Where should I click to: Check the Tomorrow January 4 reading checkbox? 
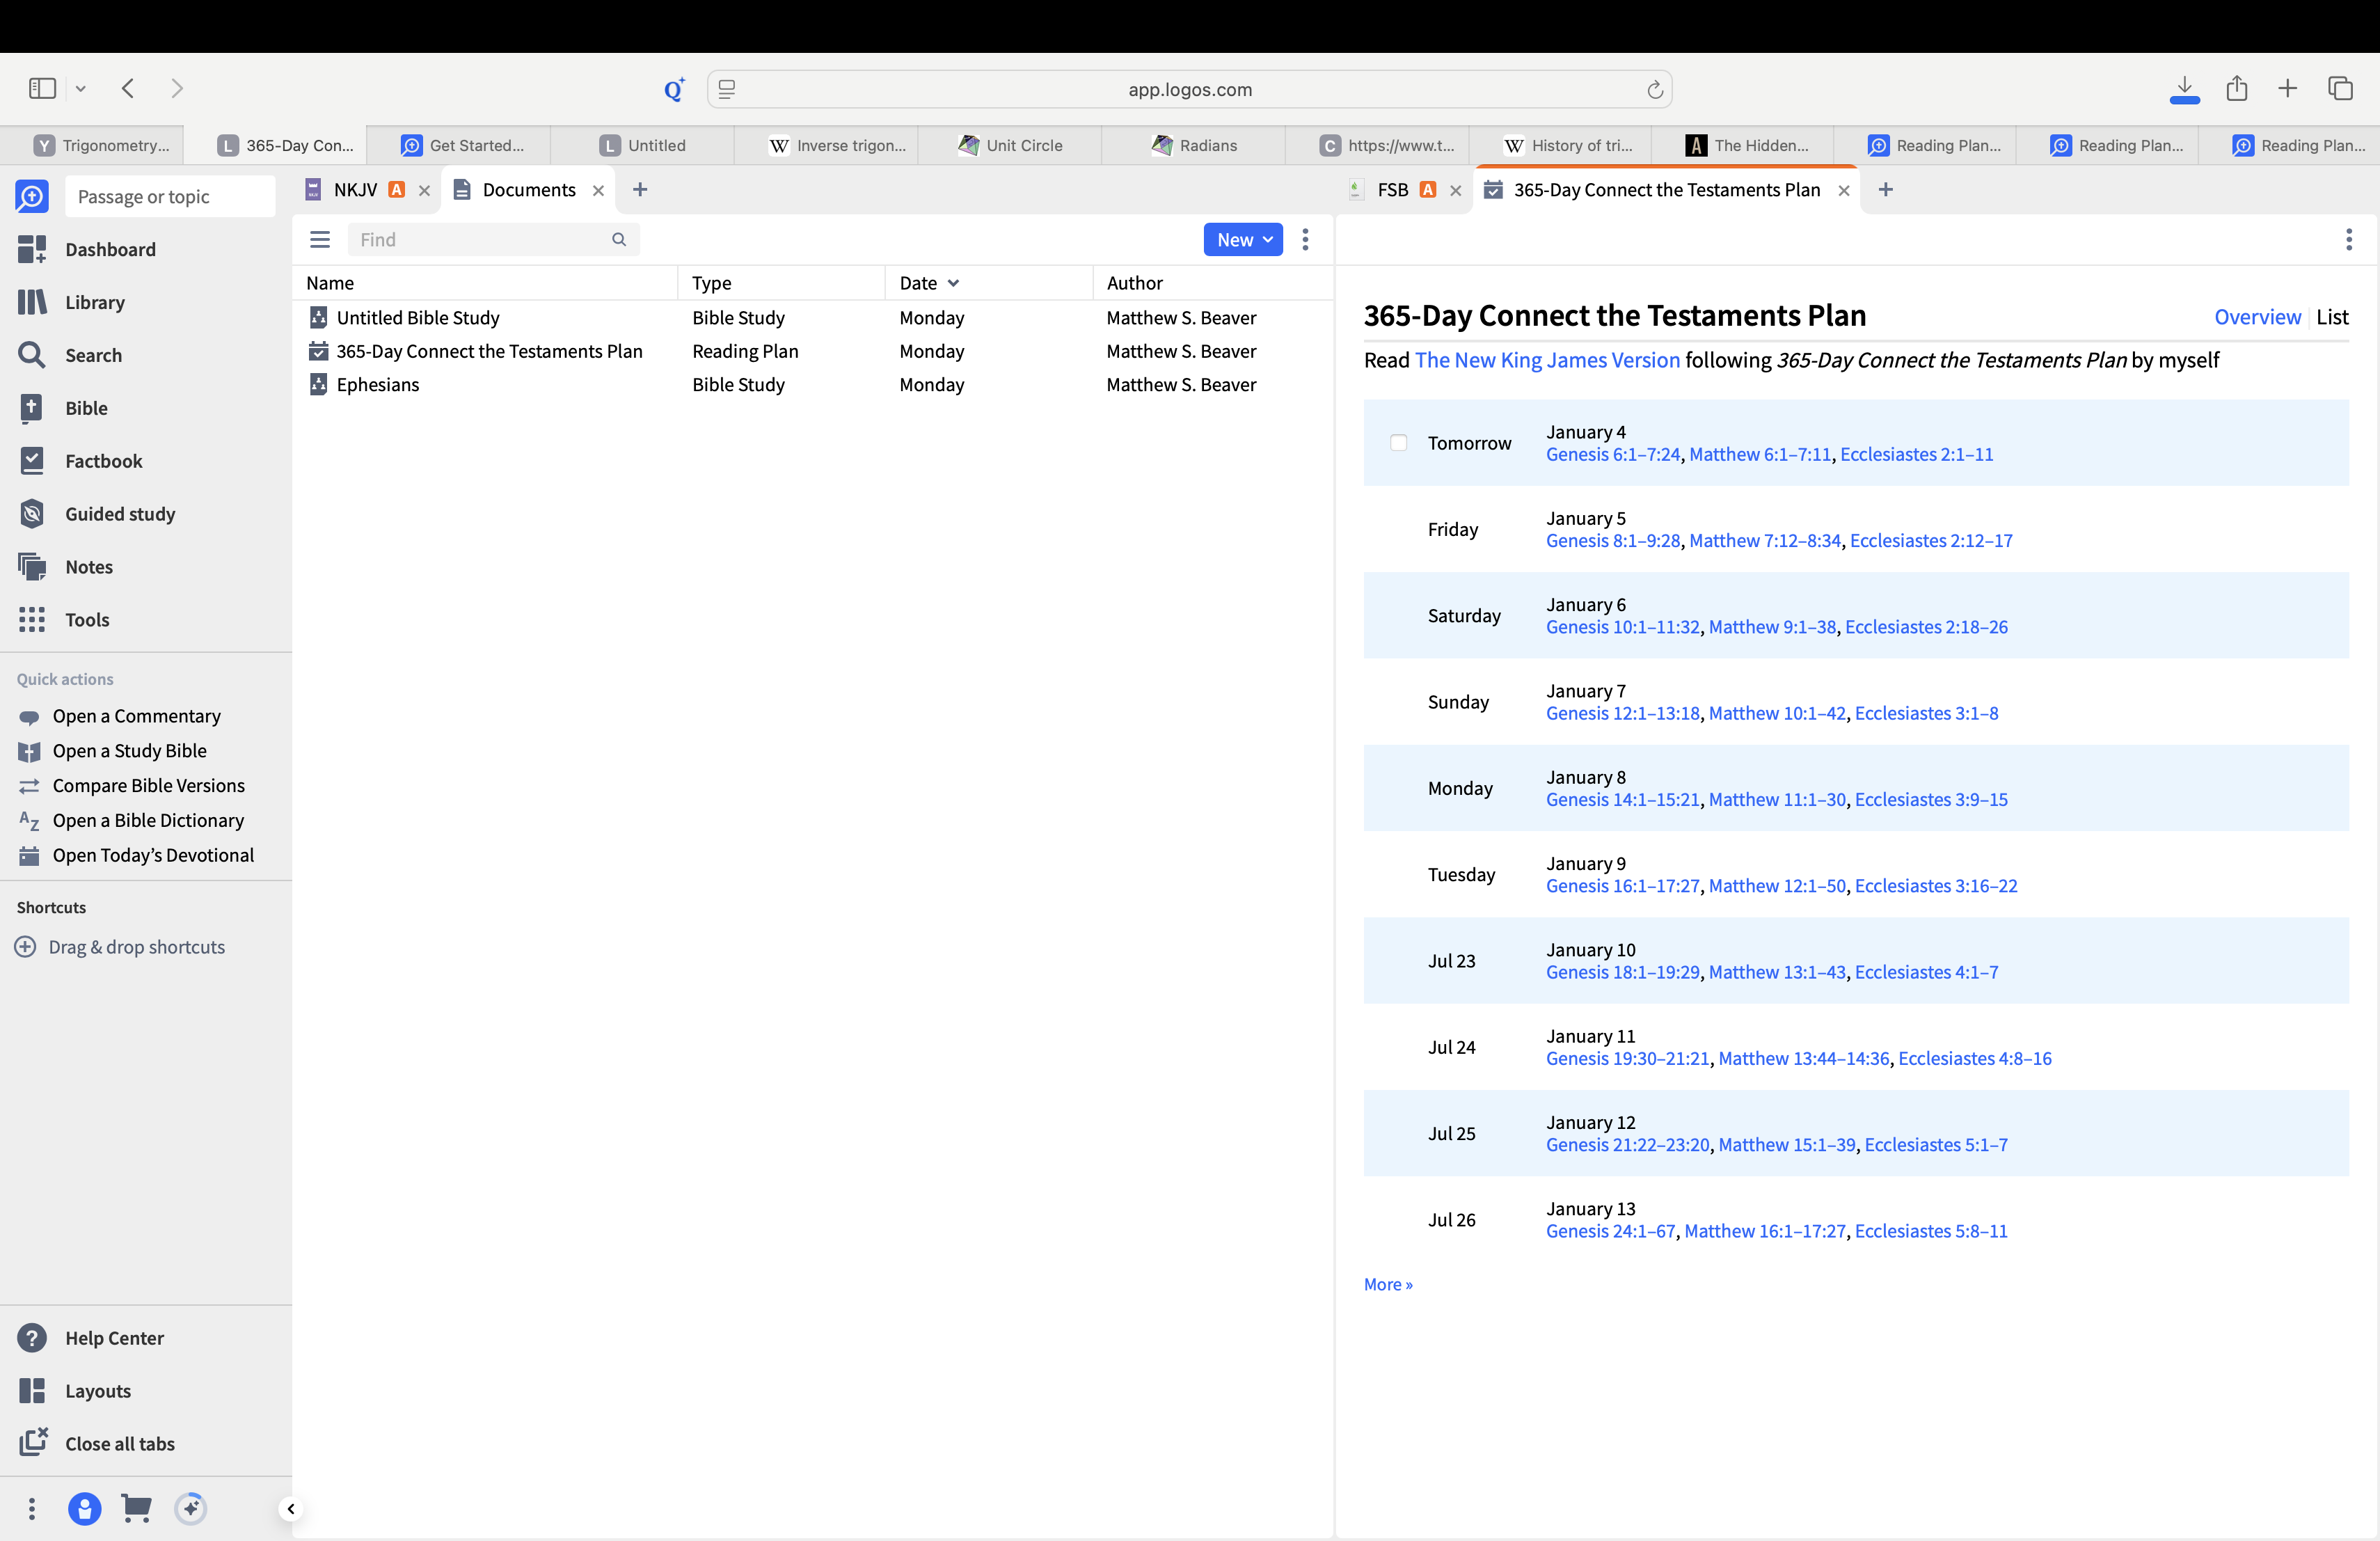point(1399,443)
